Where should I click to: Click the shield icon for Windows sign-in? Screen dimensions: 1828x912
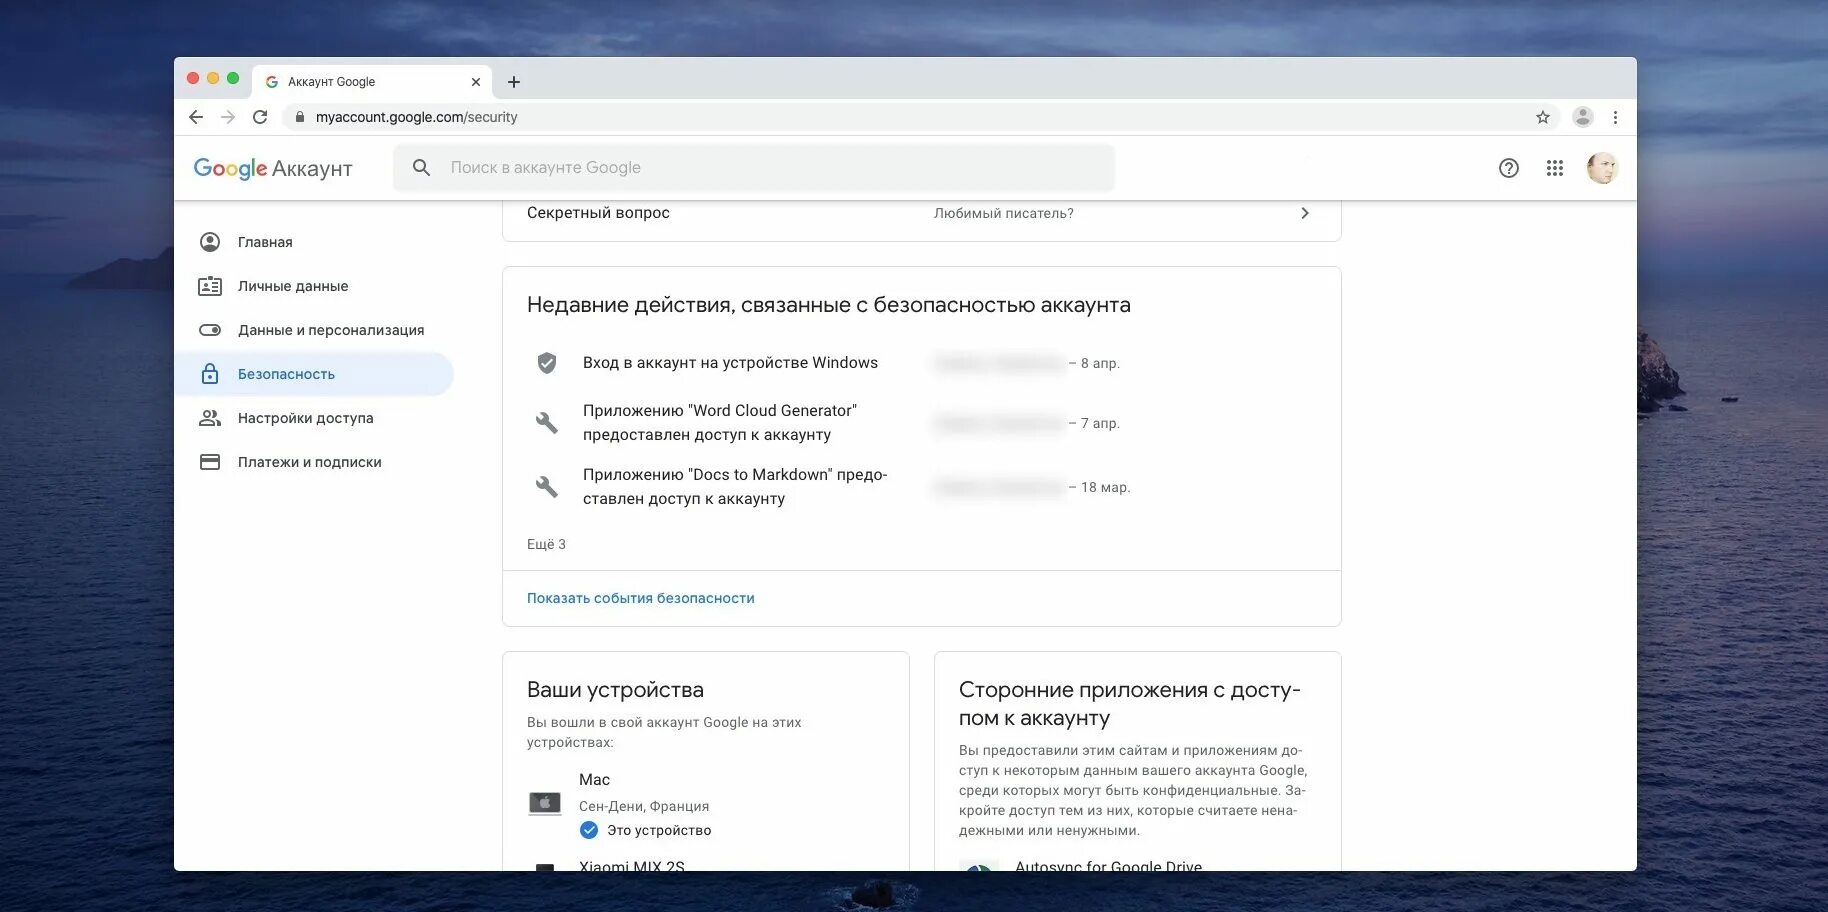[547, 363]
